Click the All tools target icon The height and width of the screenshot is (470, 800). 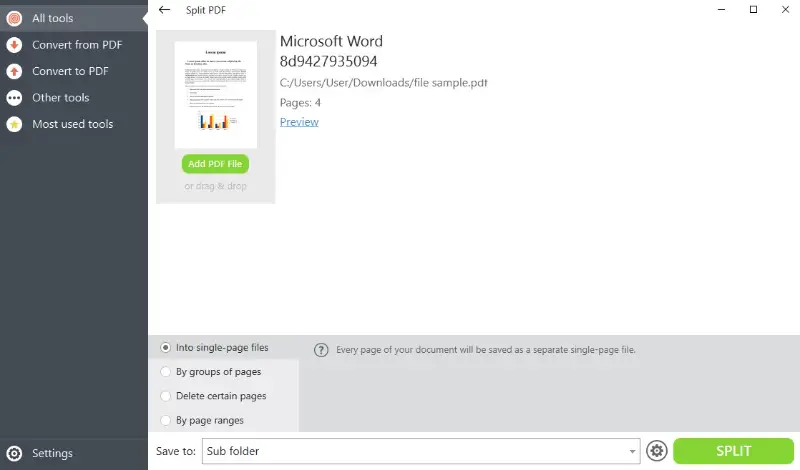[x=14, y=18]
